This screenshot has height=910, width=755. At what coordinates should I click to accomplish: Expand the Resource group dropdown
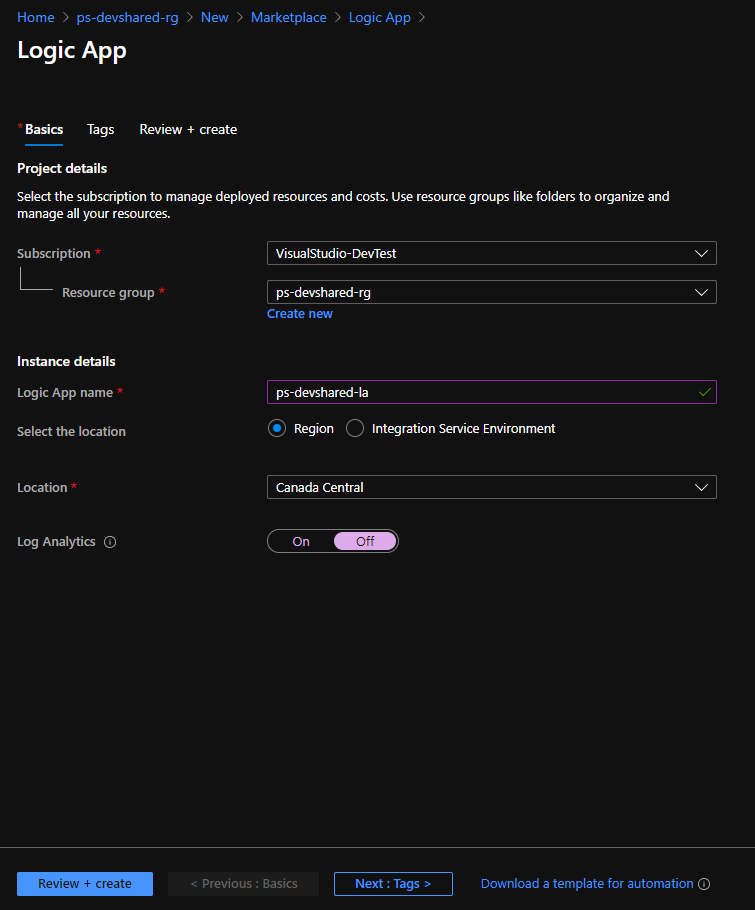coord(491,292)
